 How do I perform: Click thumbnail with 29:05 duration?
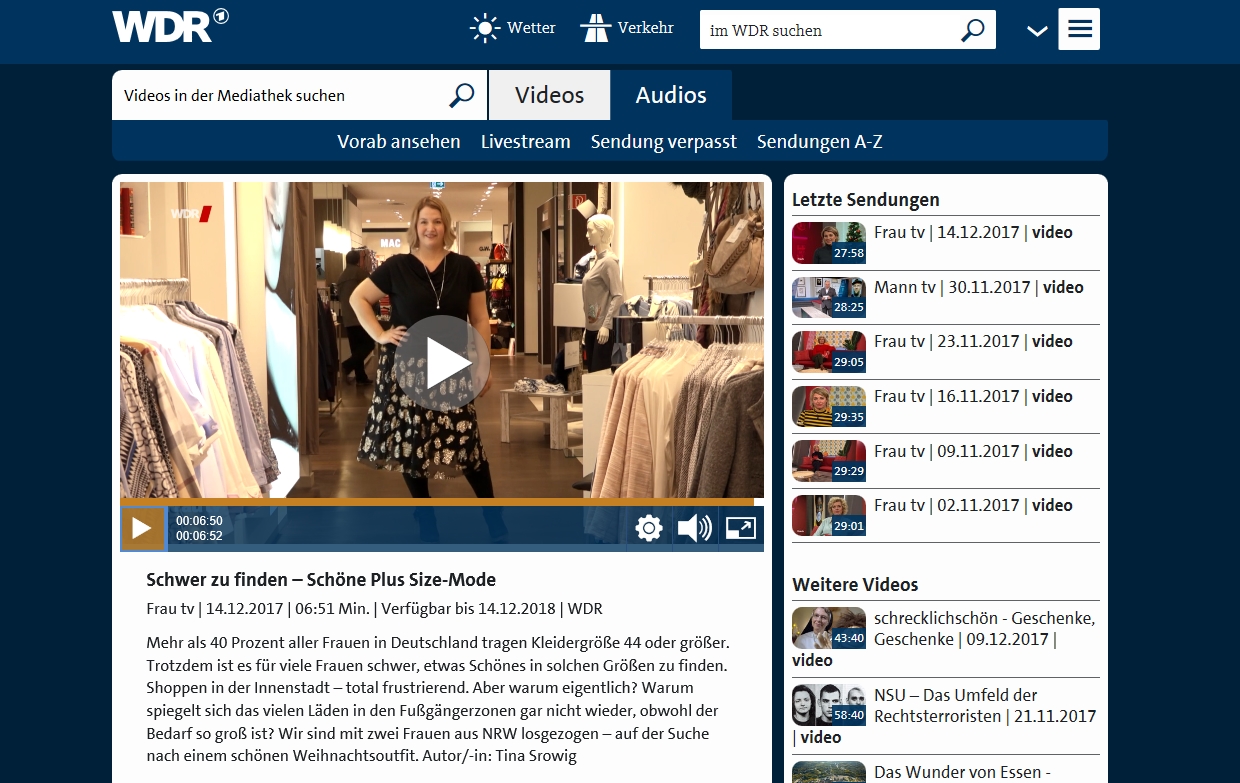click(829, 352)
